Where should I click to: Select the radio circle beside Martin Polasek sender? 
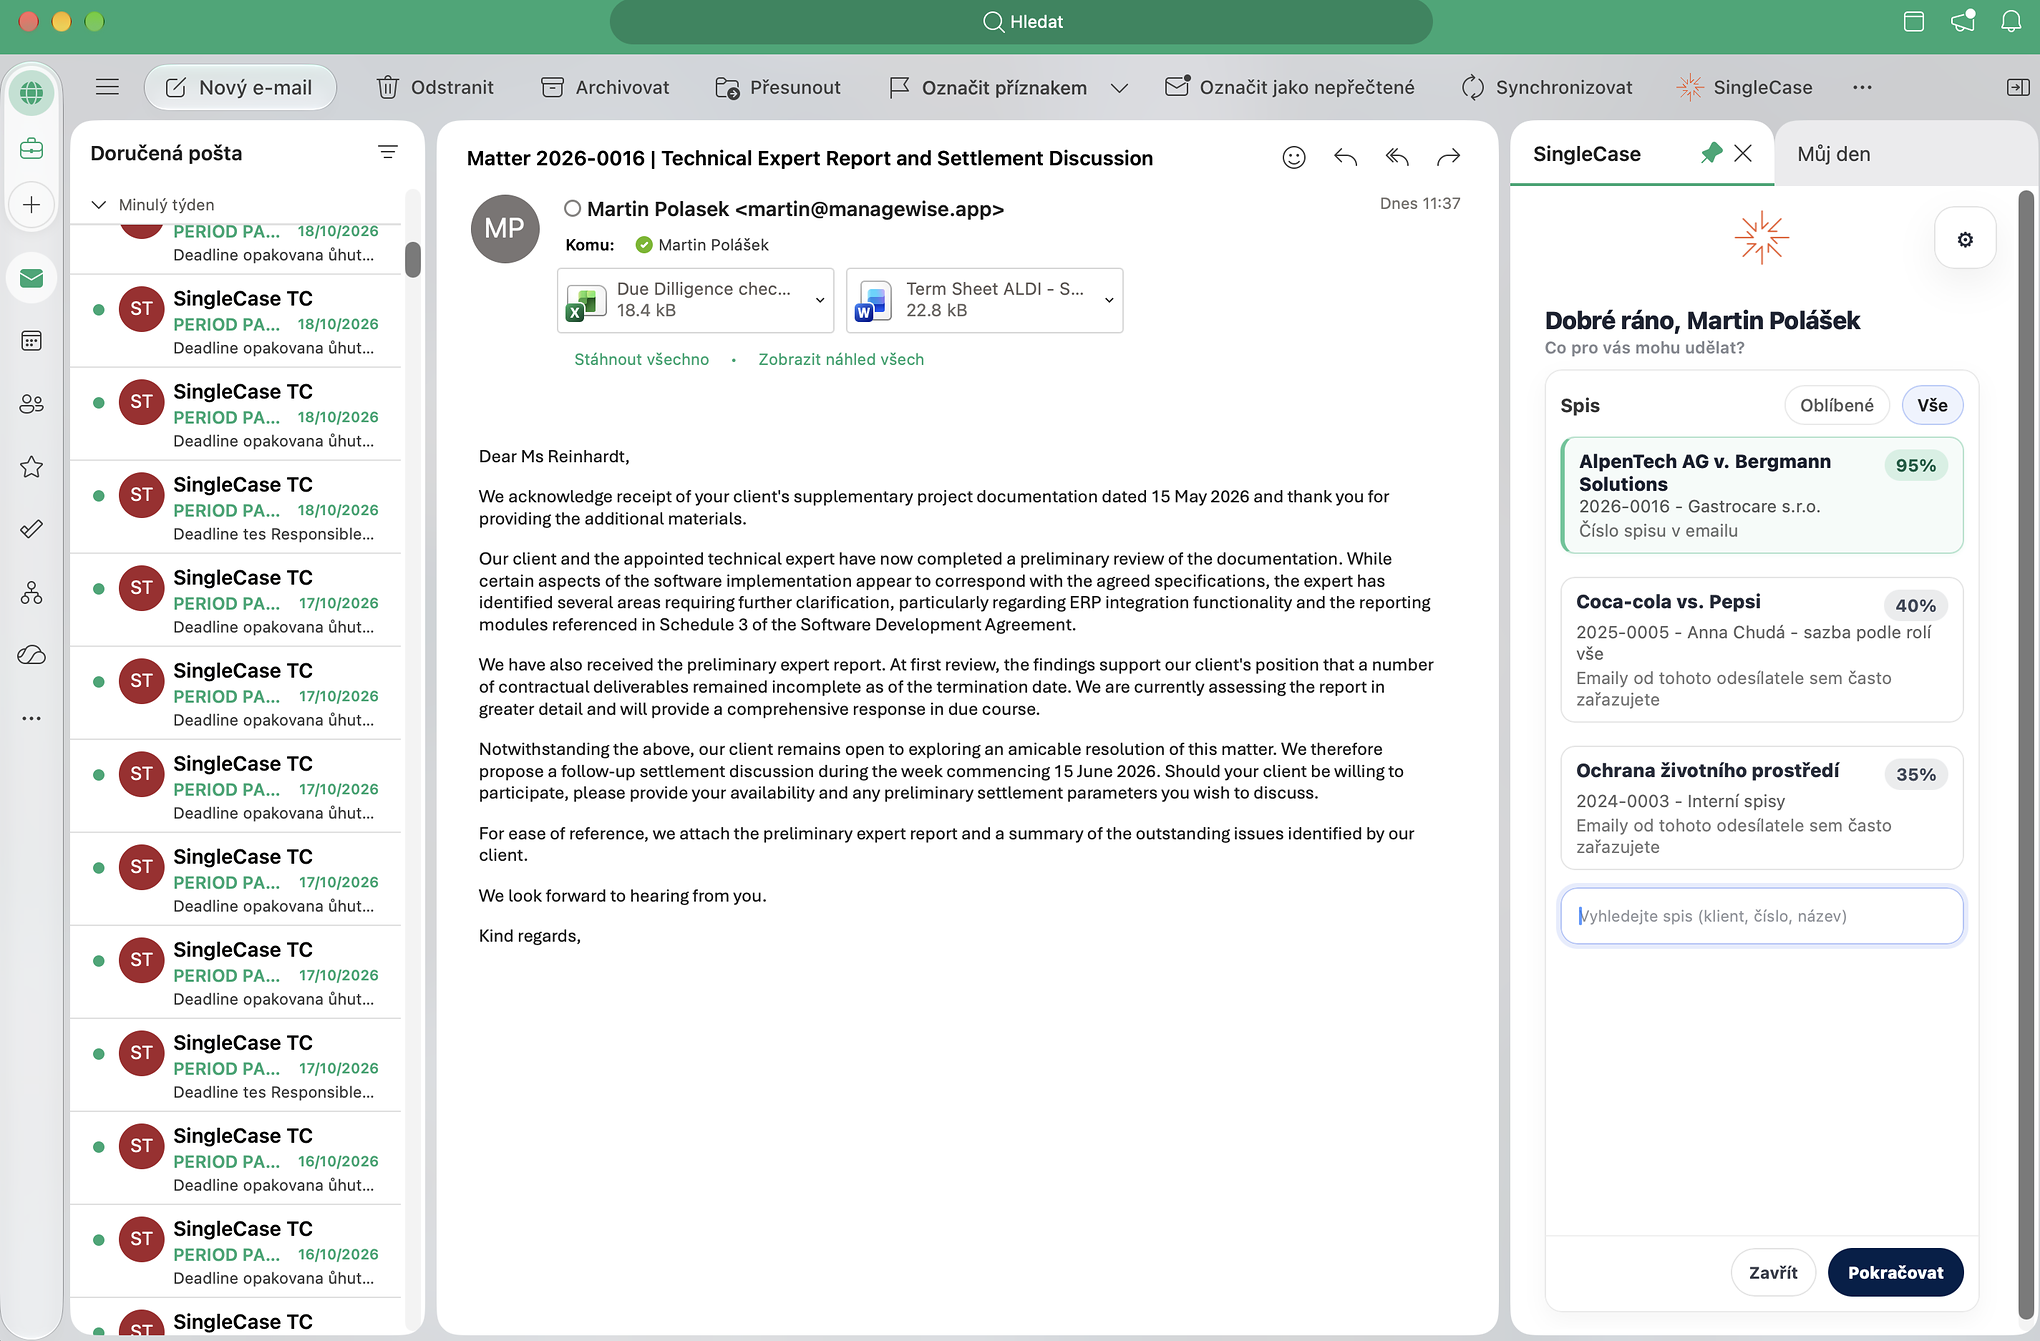click(572, 208)
